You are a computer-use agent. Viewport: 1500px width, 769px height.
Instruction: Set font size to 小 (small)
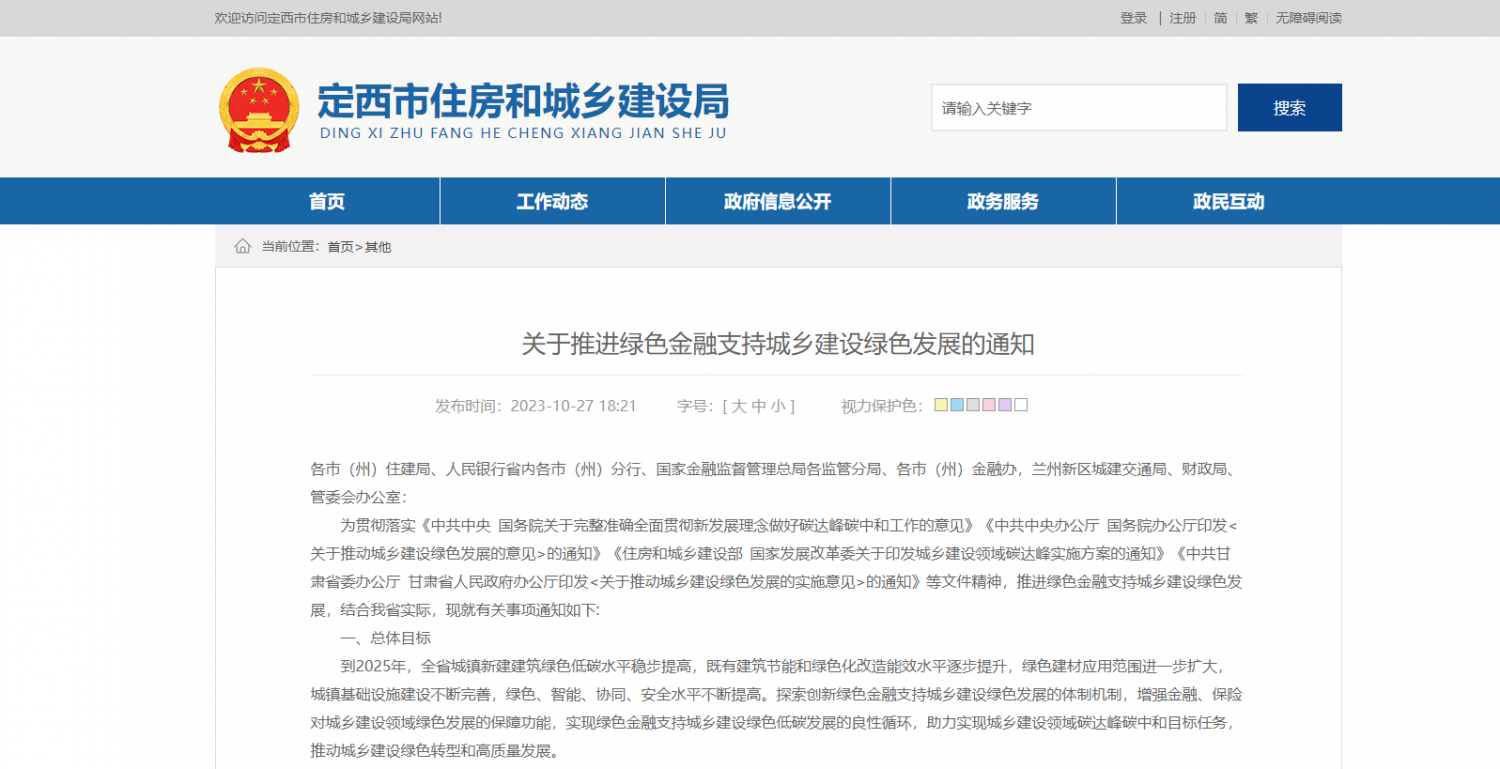(778, 406)
